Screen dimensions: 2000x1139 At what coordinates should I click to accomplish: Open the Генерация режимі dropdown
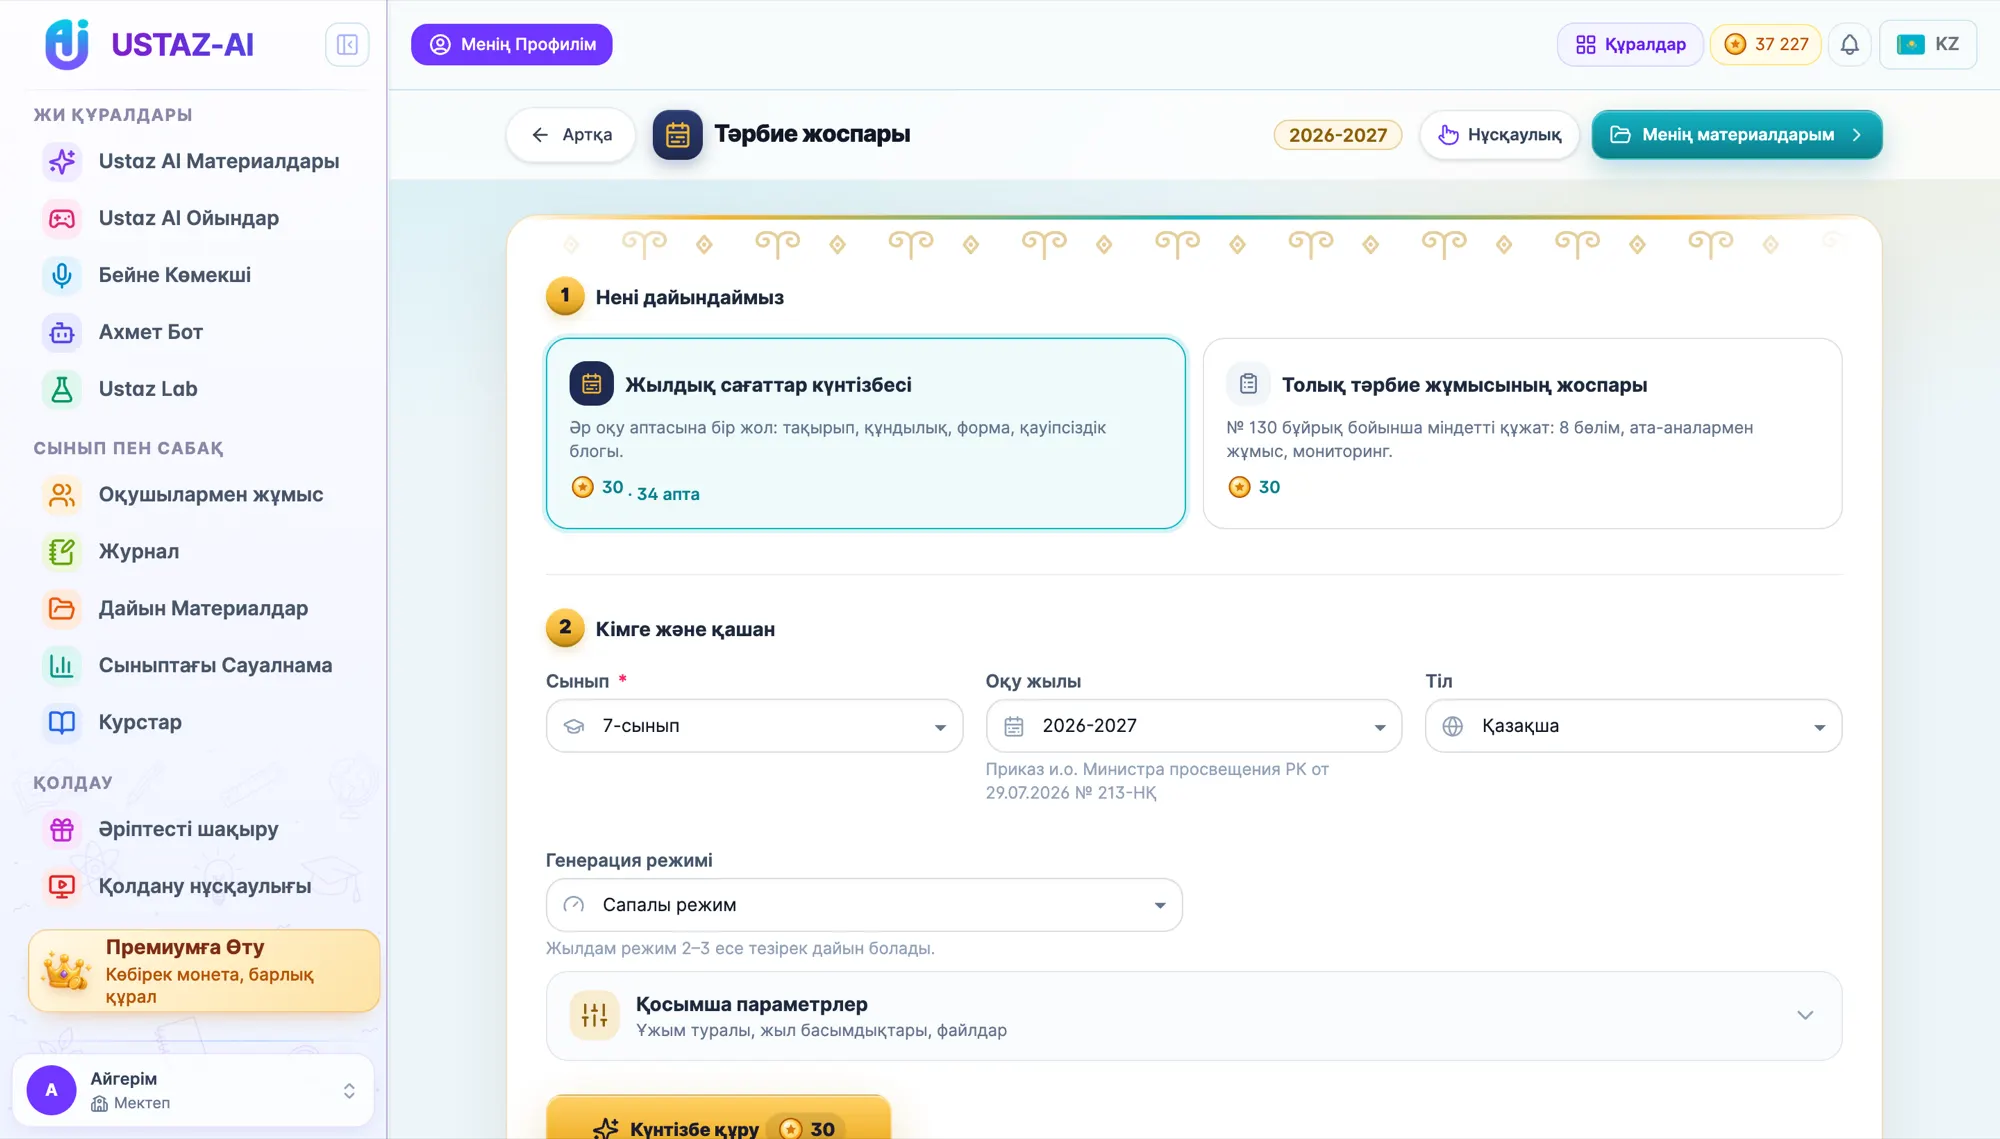pyautogui.click(x=864, y=905)
